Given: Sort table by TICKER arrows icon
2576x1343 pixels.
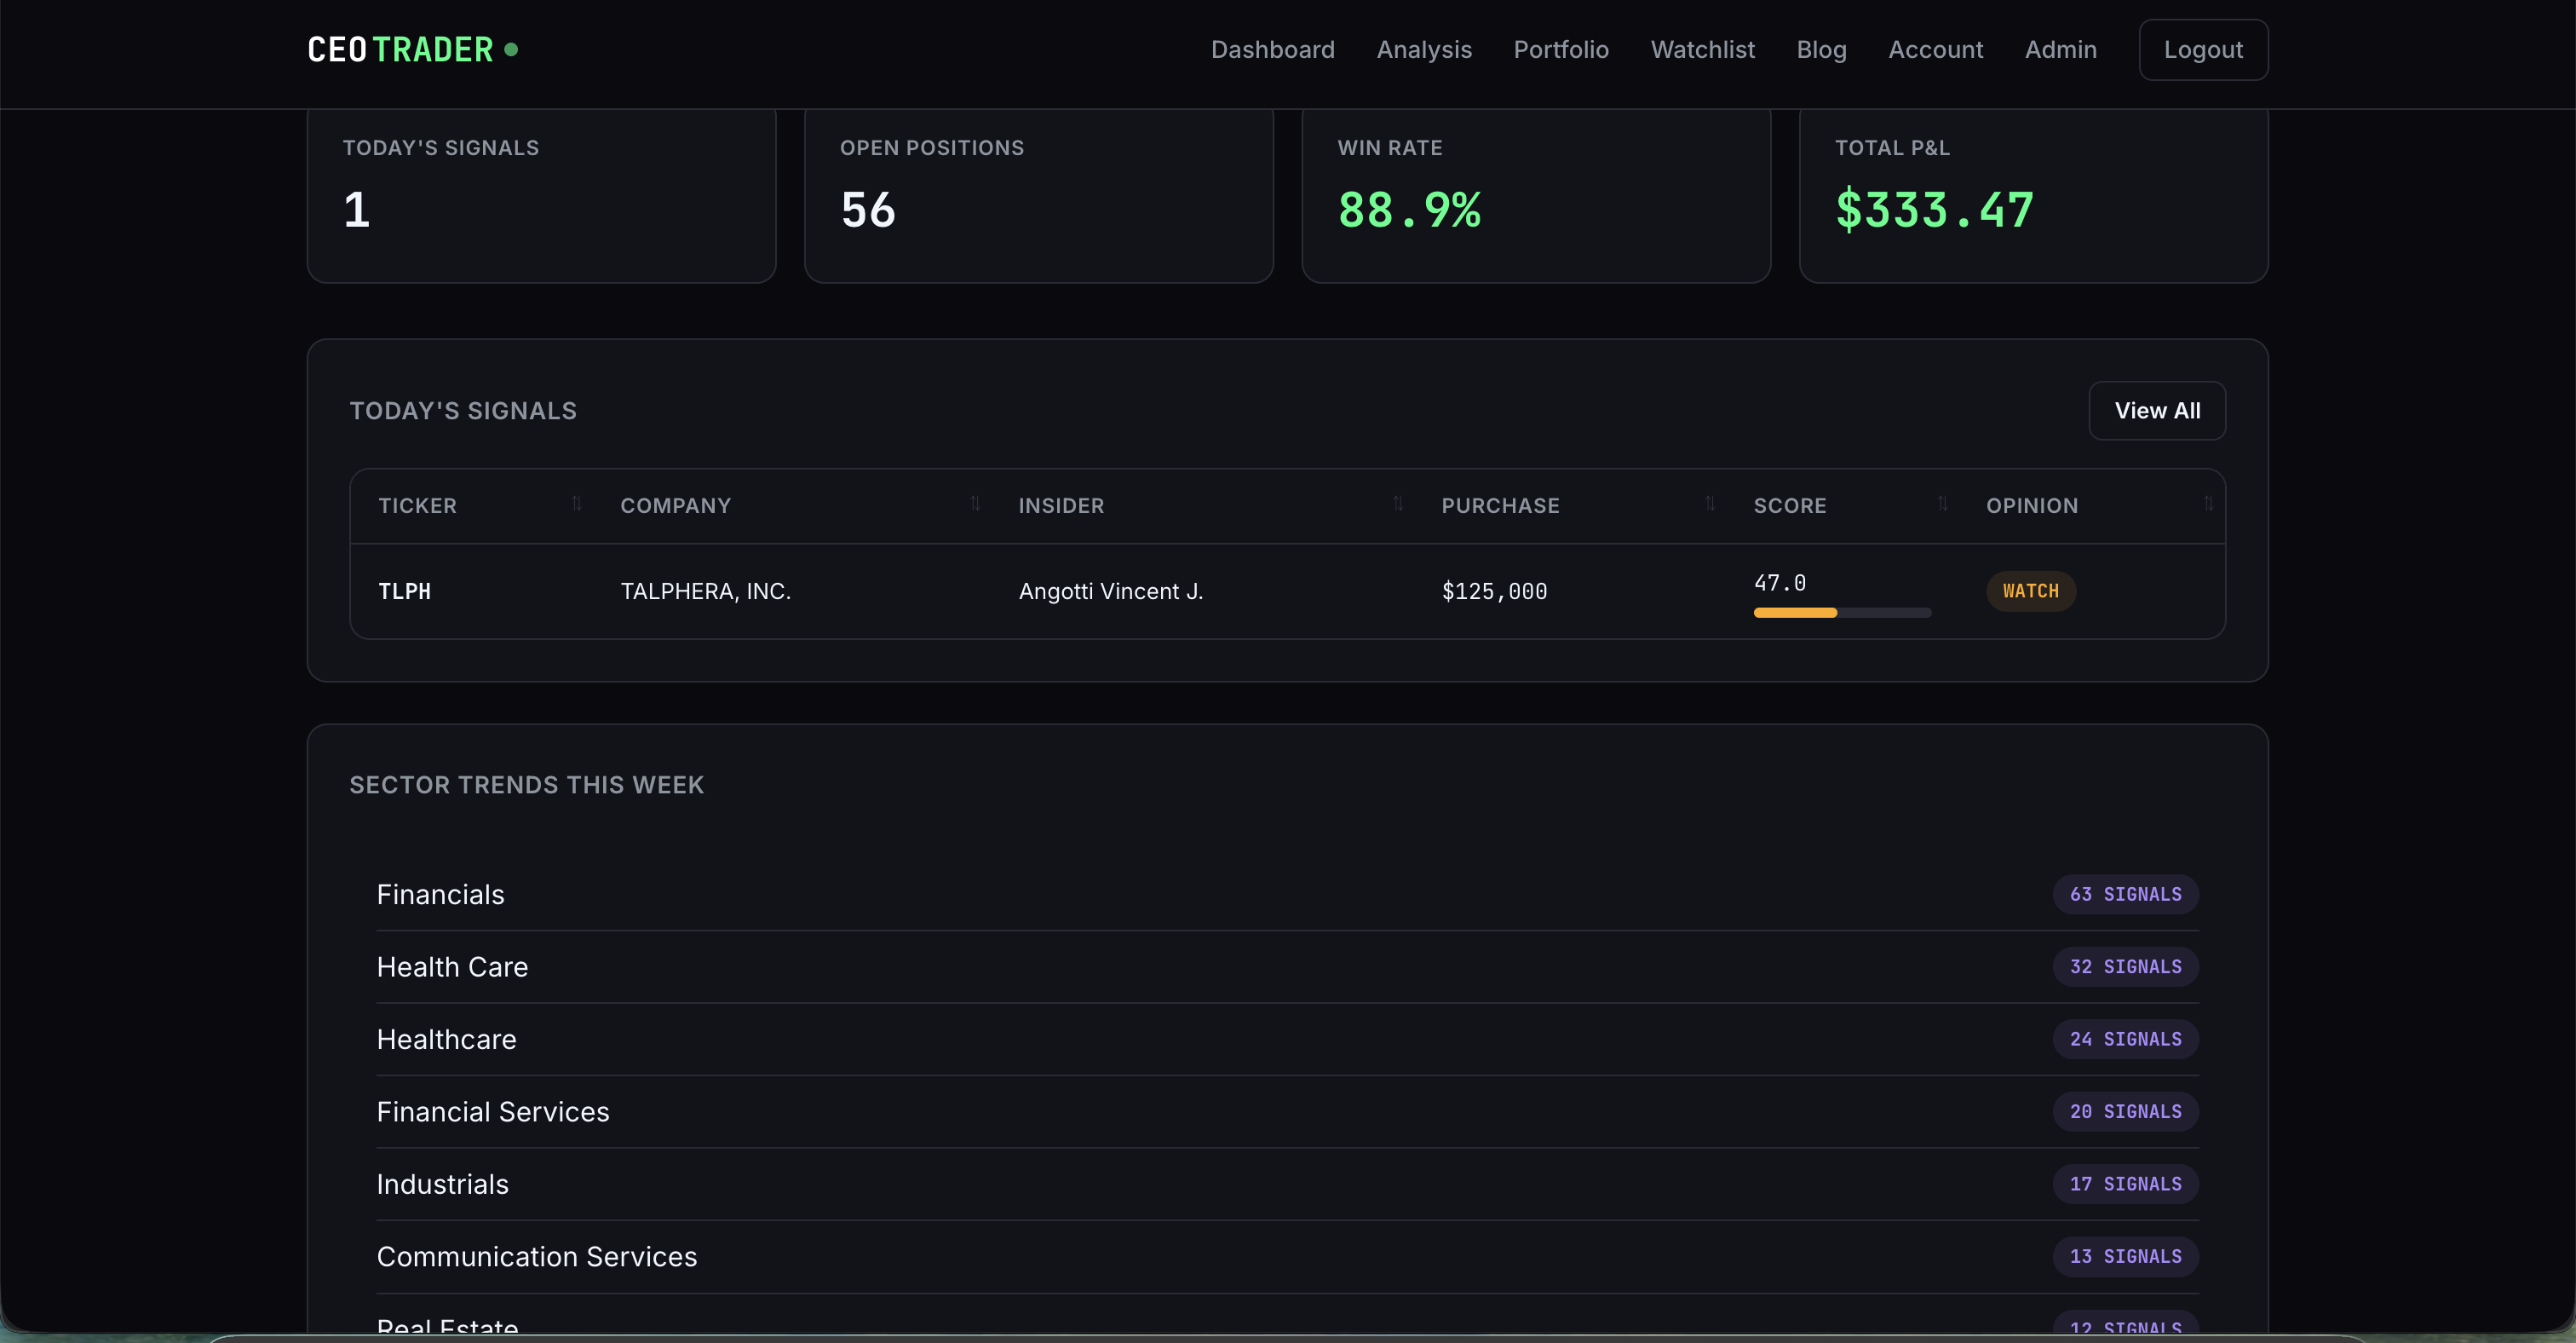Looking at the screenshot, I should [577, 504].
